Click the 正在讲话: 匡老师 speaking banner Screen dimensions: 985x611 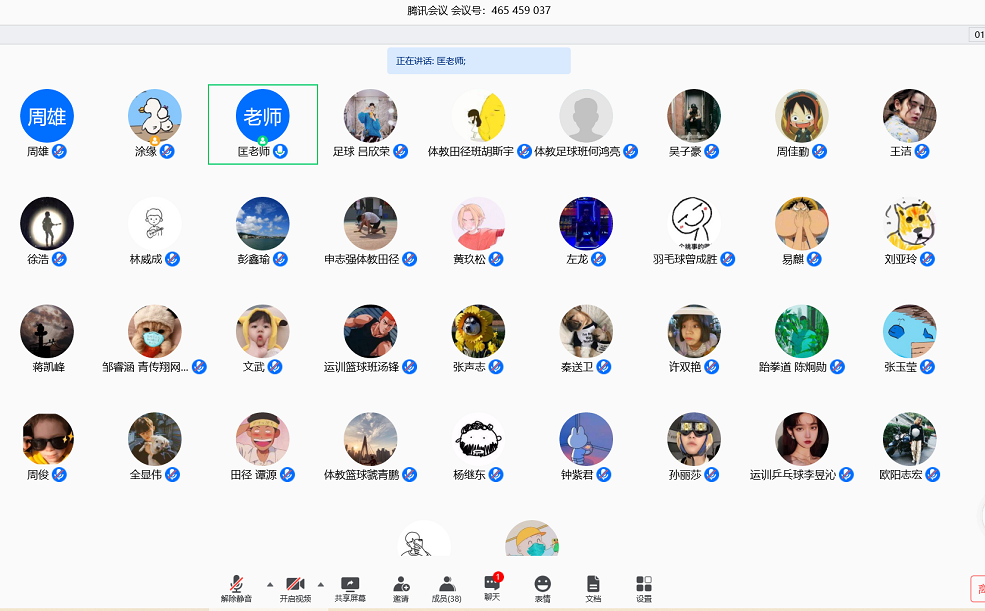coord(479,61)
